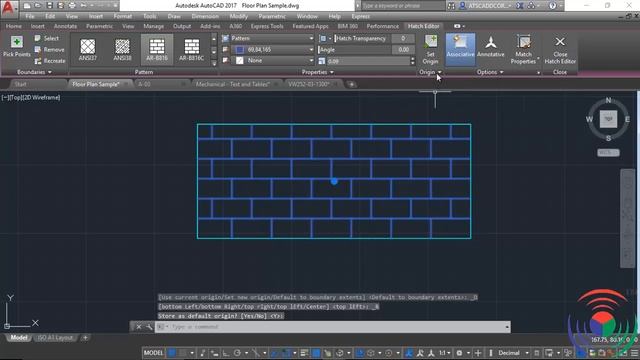The height and width of the screenshot is (360, 640).
Task: Open background color None dropdown
Action: (272, 60)
